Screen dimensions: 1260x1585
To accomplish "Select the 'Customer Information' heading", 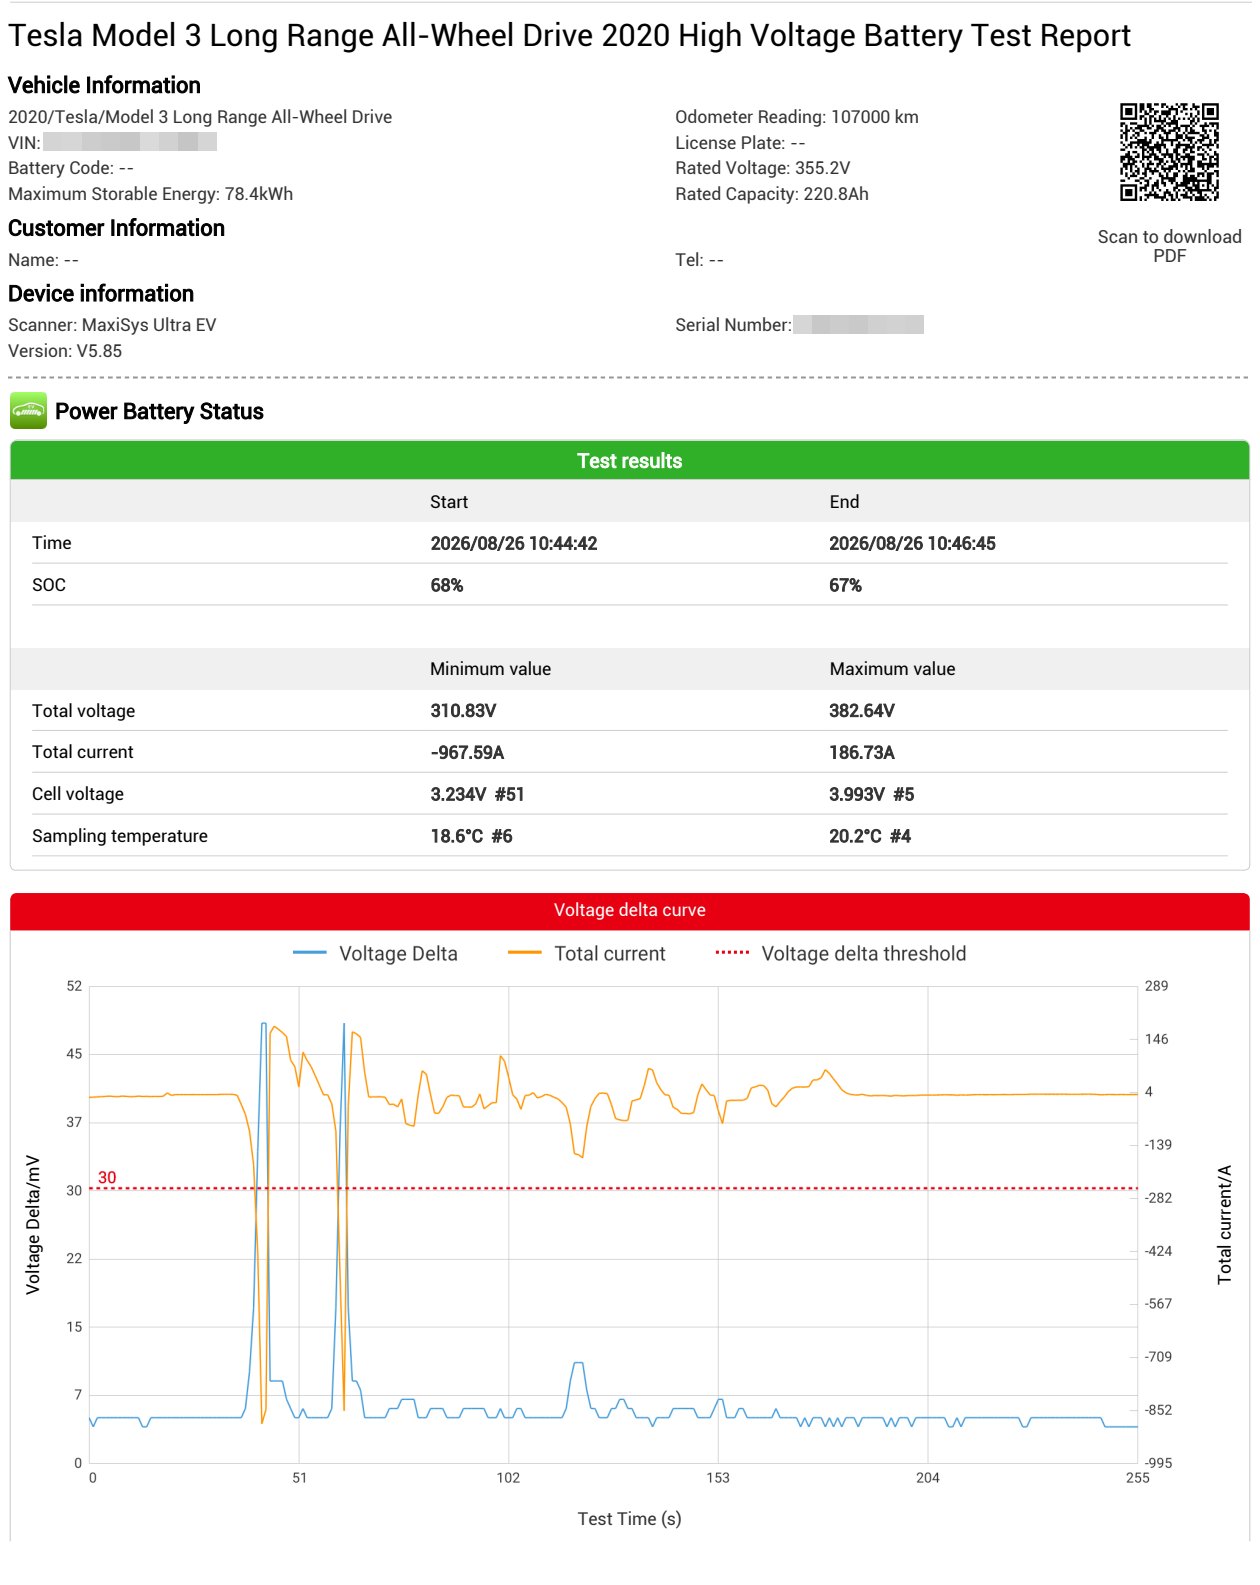I will point(116,228).
